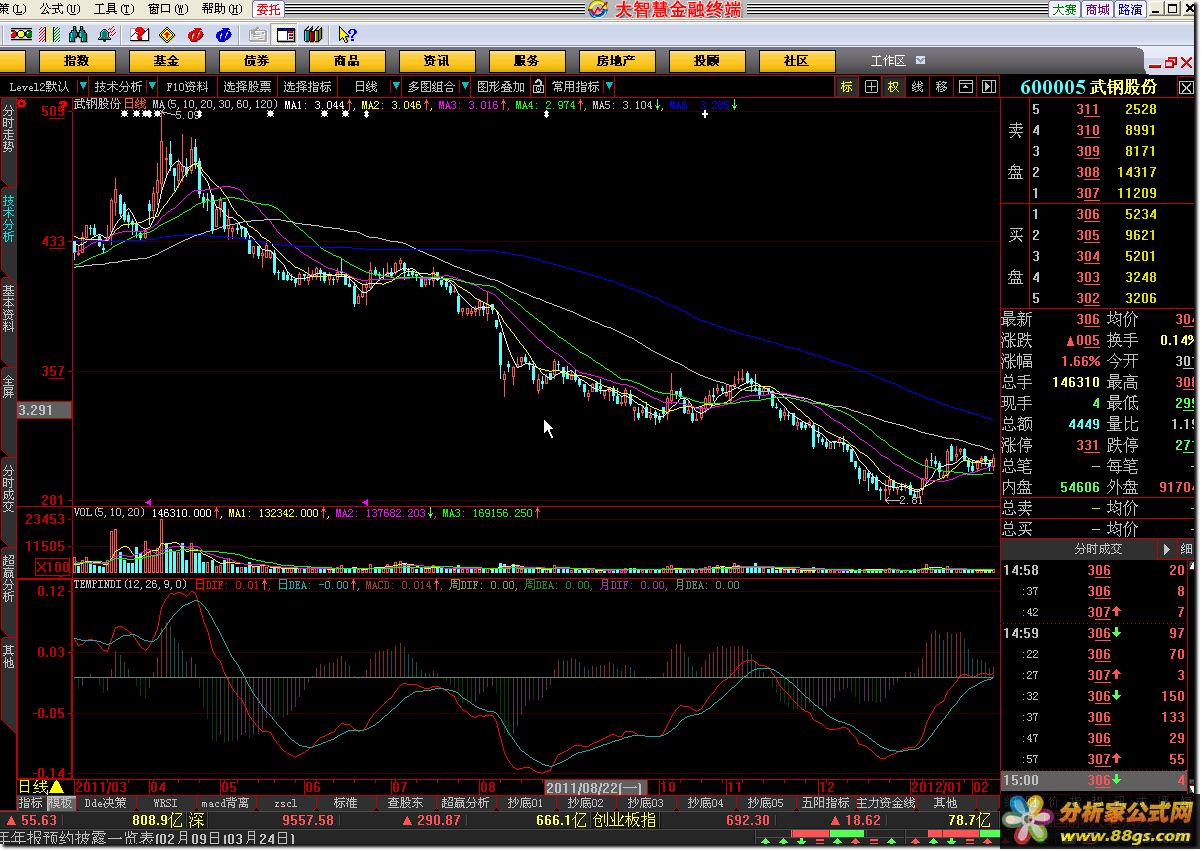Click the traffic light toolbar icon

[19, 34]
